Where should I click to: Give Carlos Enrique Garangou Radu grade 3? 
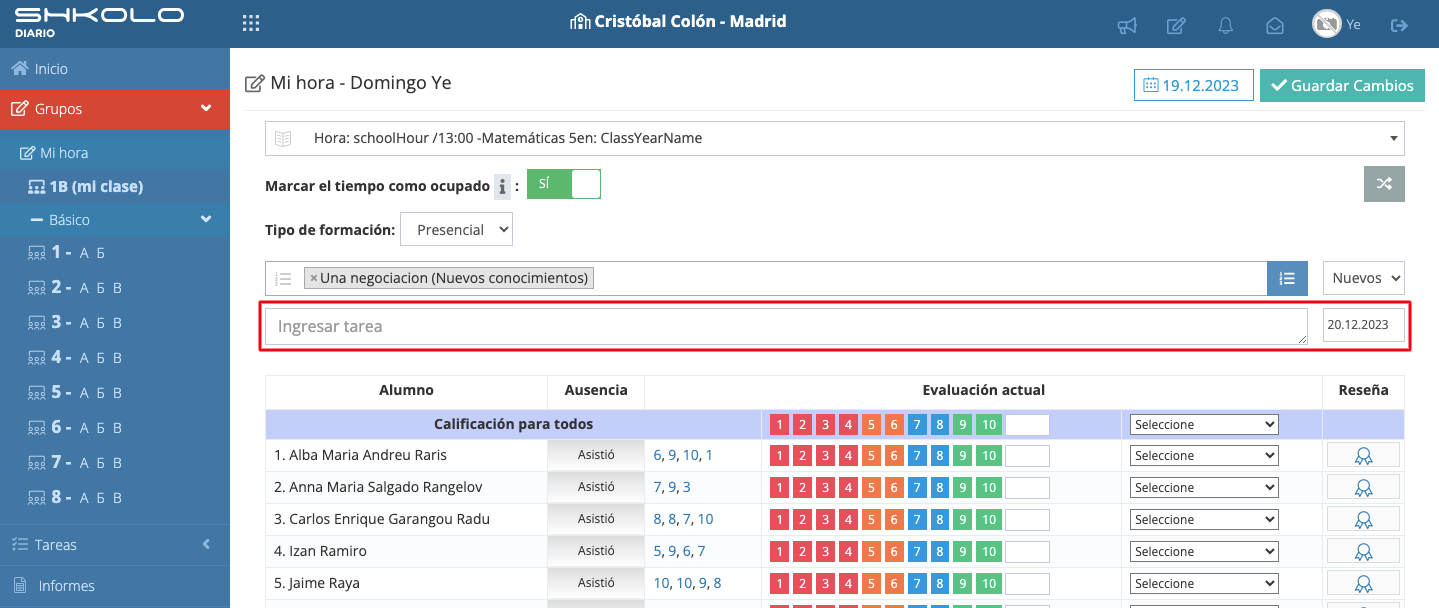[x=825, y=520]
